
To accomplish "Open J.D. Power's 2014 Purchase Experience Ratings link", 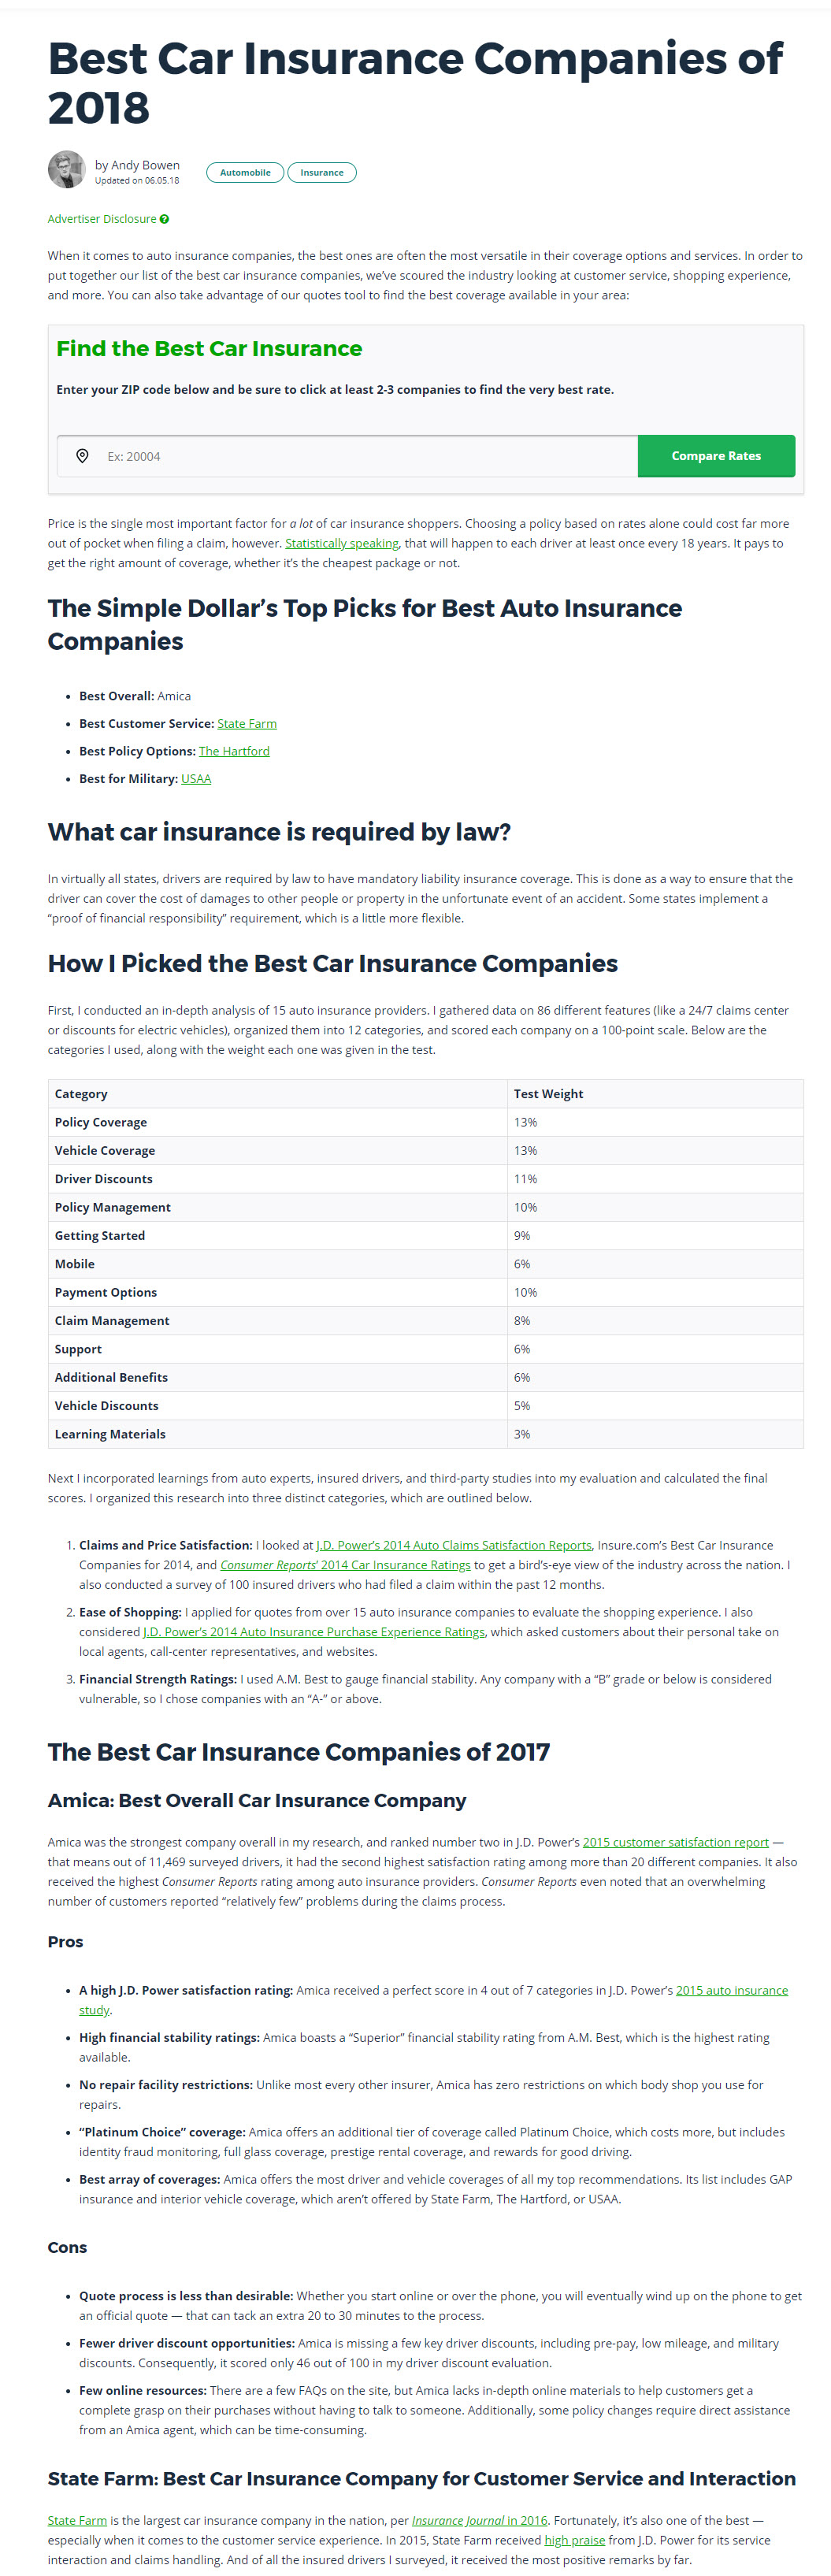I will point(314,1632).
